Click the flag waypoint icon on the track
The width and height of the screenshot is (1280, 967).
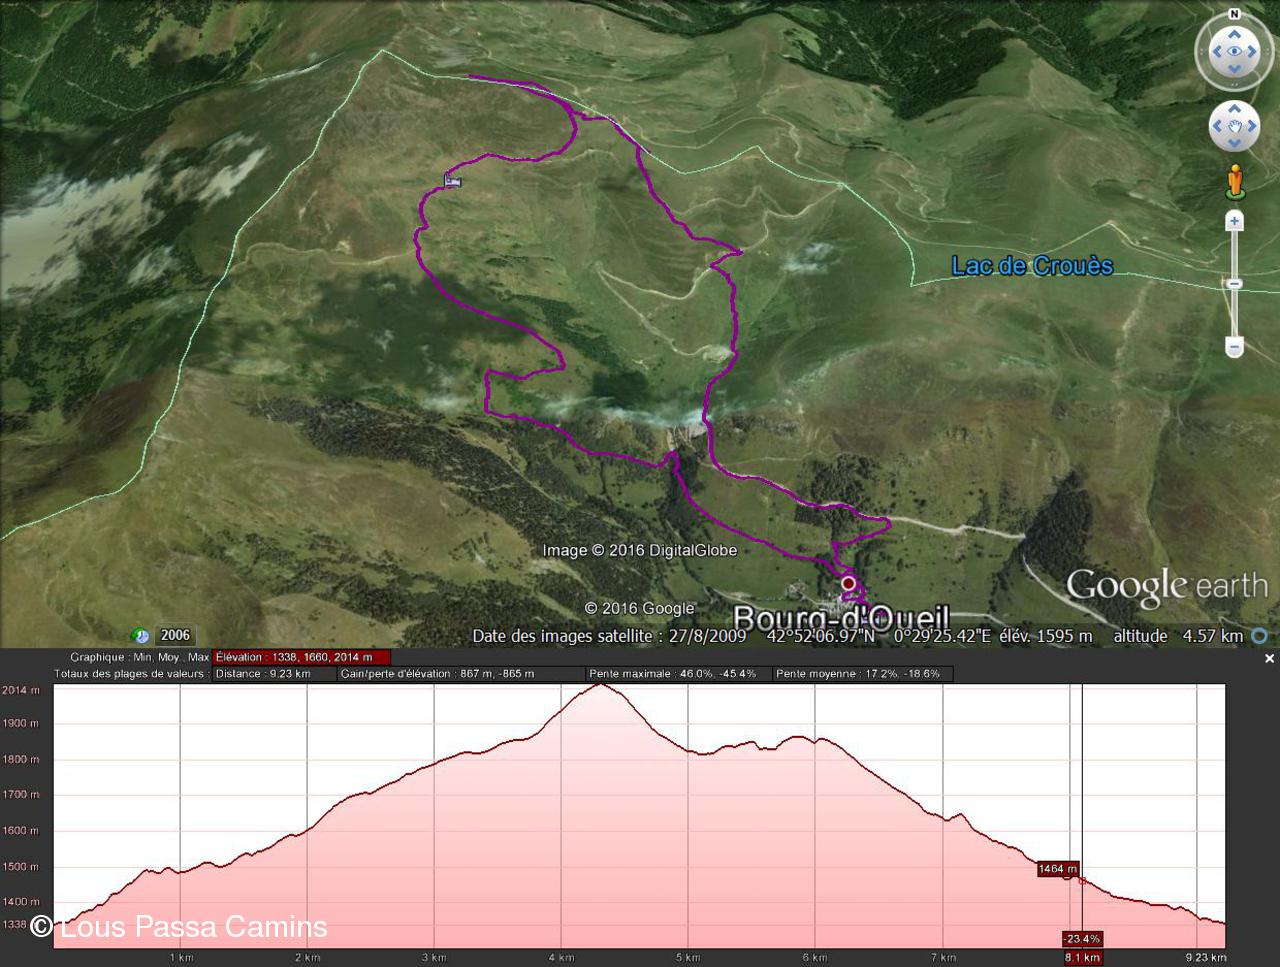coord(453,180)
